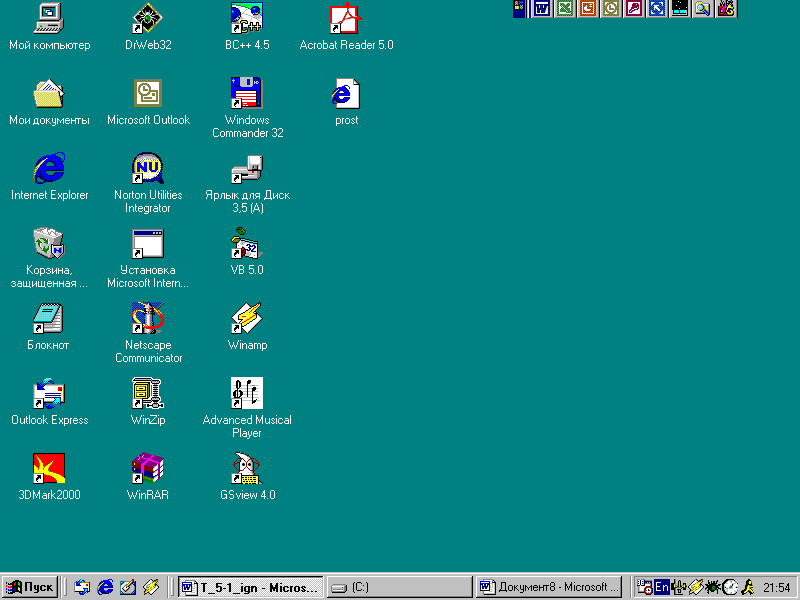
Task: Click the colorful DG icon in Office shortcut bar
Action: click(726, 9)
